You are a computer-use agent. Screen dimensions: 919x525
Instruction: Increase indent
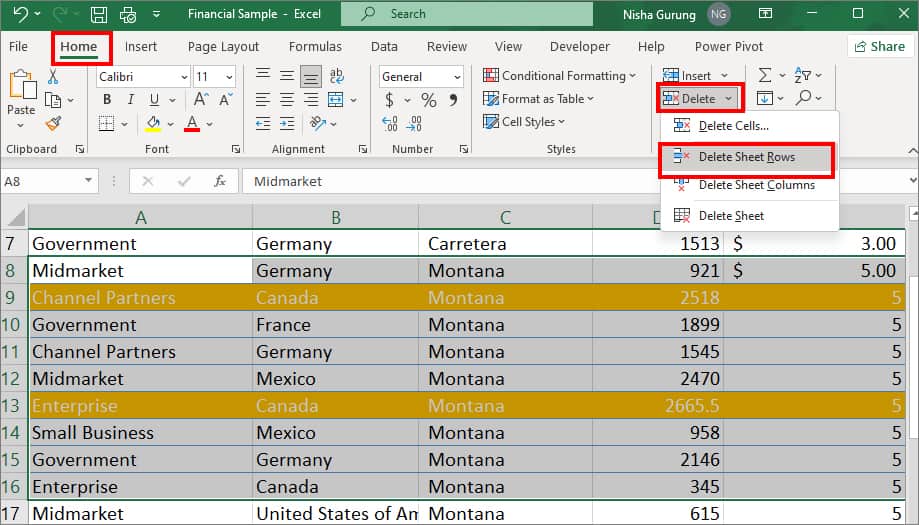coord(287,124)
